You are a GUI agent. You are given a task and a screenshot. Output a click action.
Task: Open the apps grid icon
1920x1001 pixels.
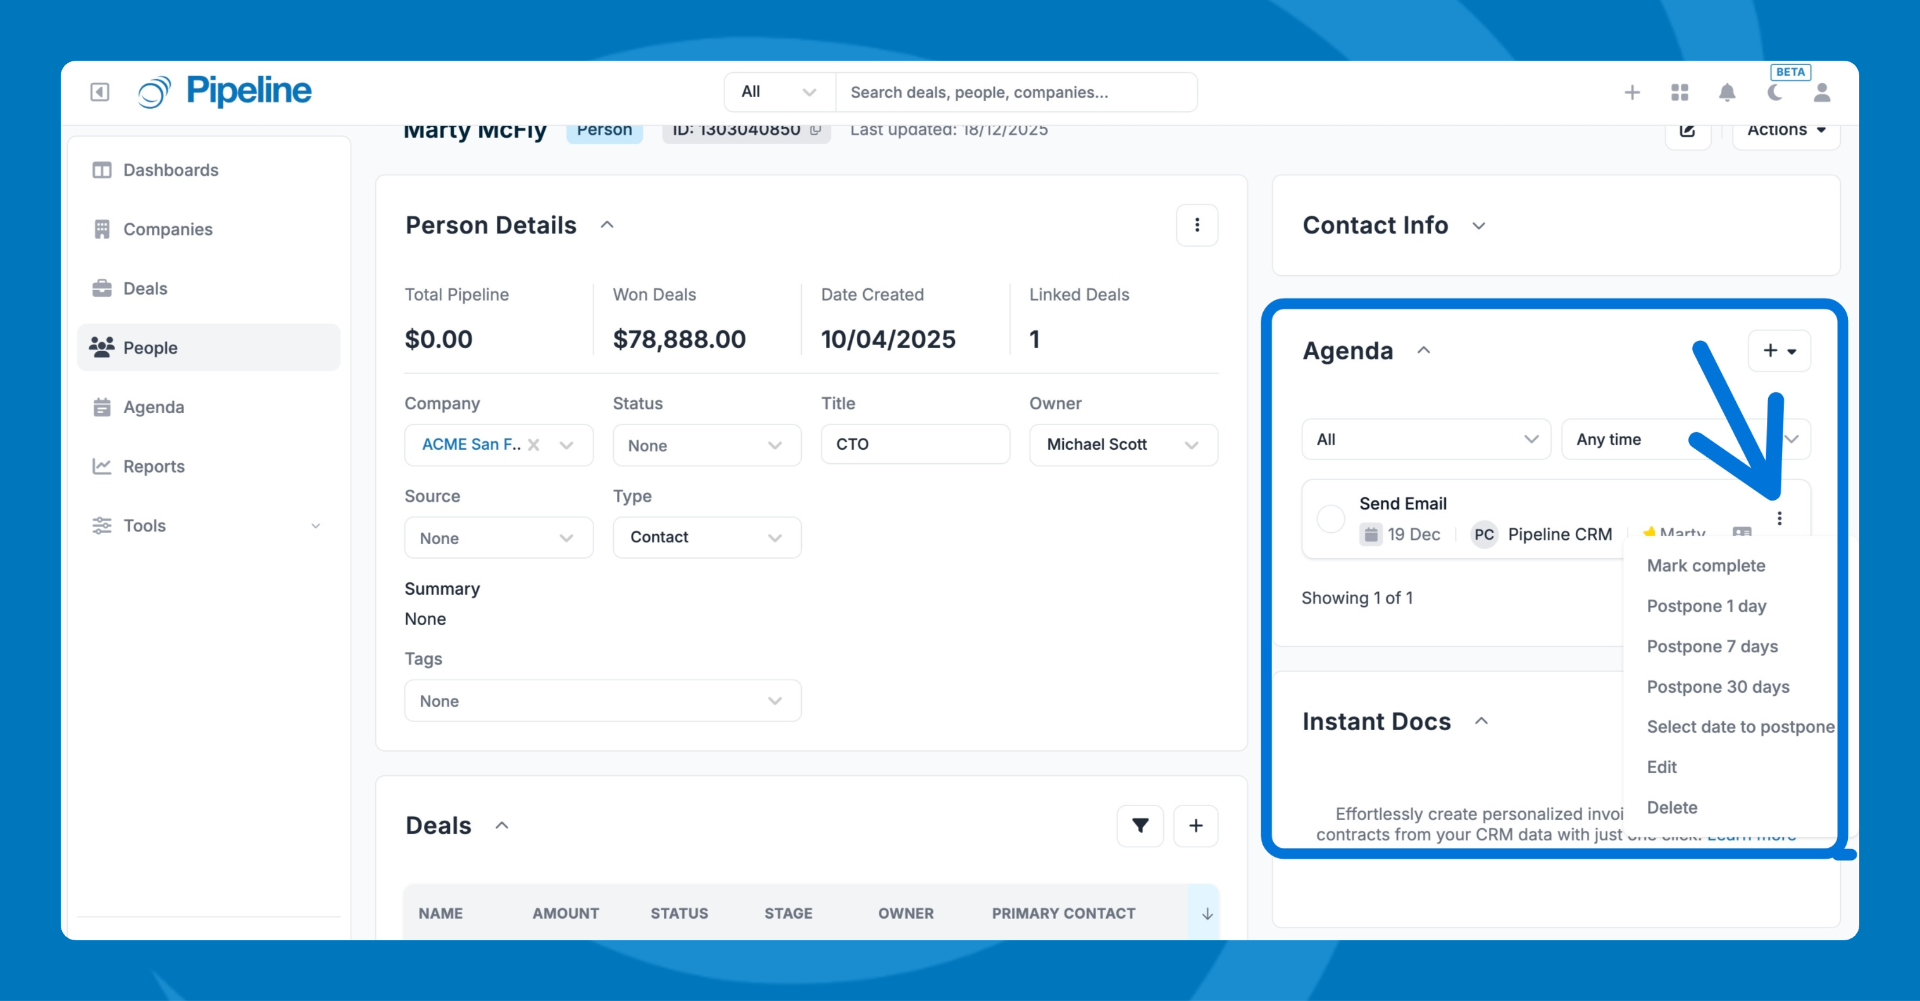[1680, 92]
